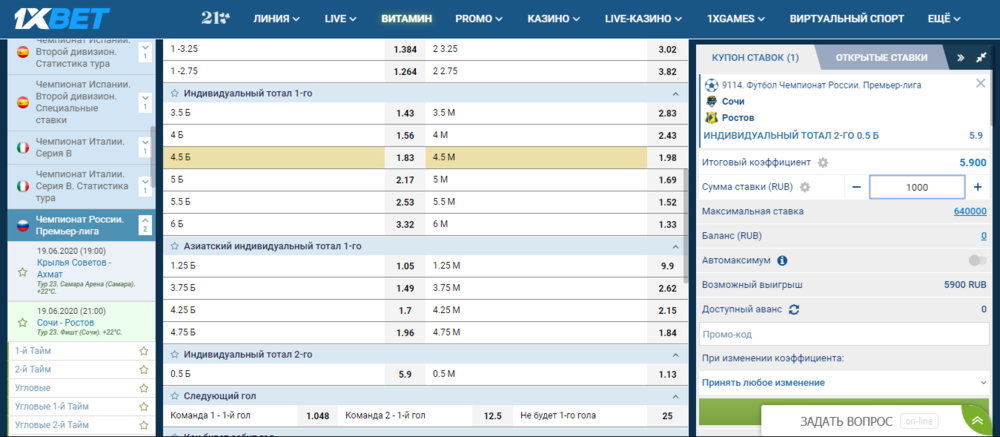Click the markets list vertical scrollbar

686,226
